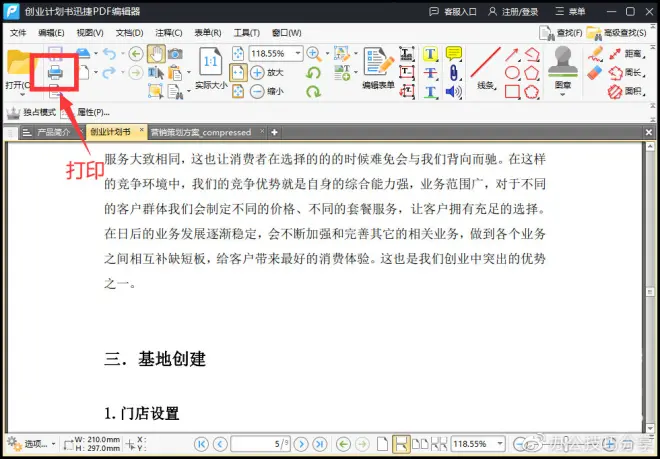Screen dimensions: 660x459
Task: Go to next page in status bar
Action: (x=301, y=444)
